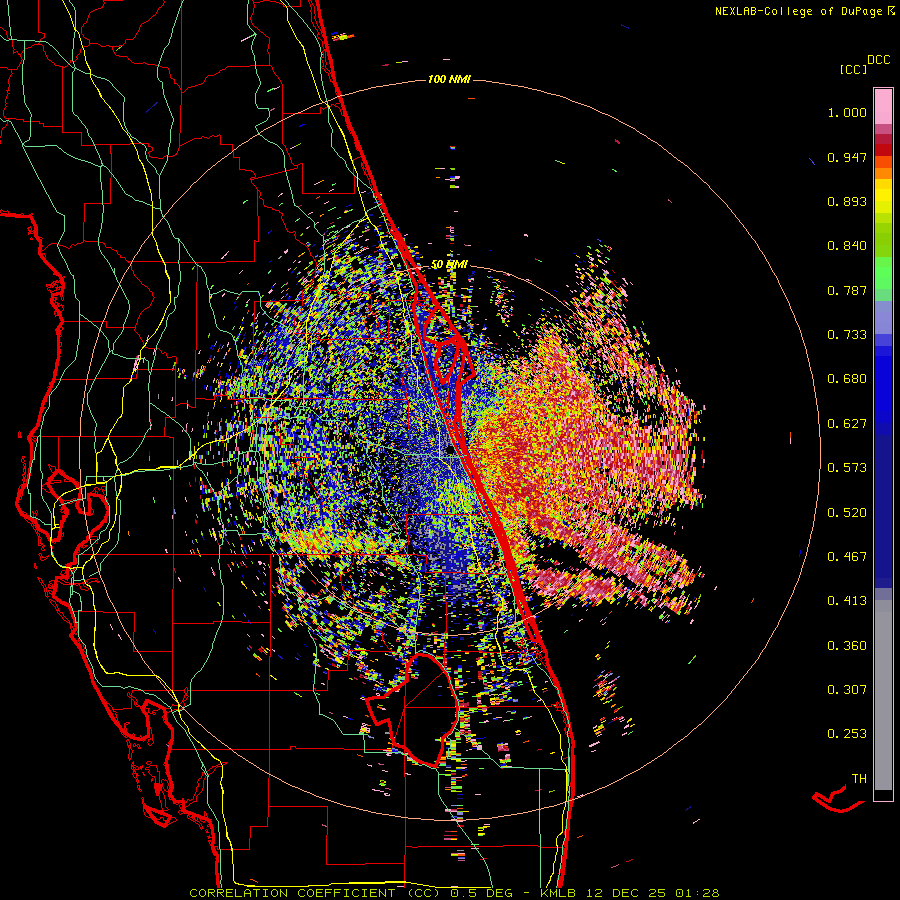Pick the gray color bar segment near 0.307

883,695
